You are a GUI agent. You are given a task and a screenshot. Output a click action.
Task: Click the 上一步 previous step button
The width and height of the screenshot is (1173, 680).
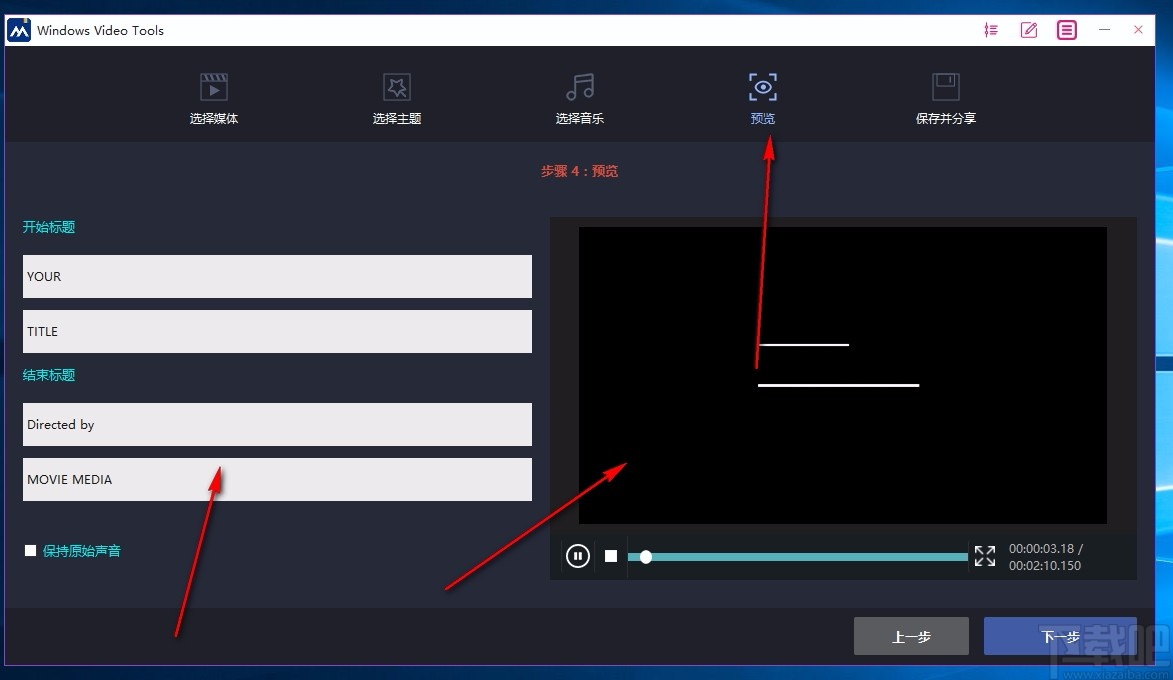tap(911, 636)
